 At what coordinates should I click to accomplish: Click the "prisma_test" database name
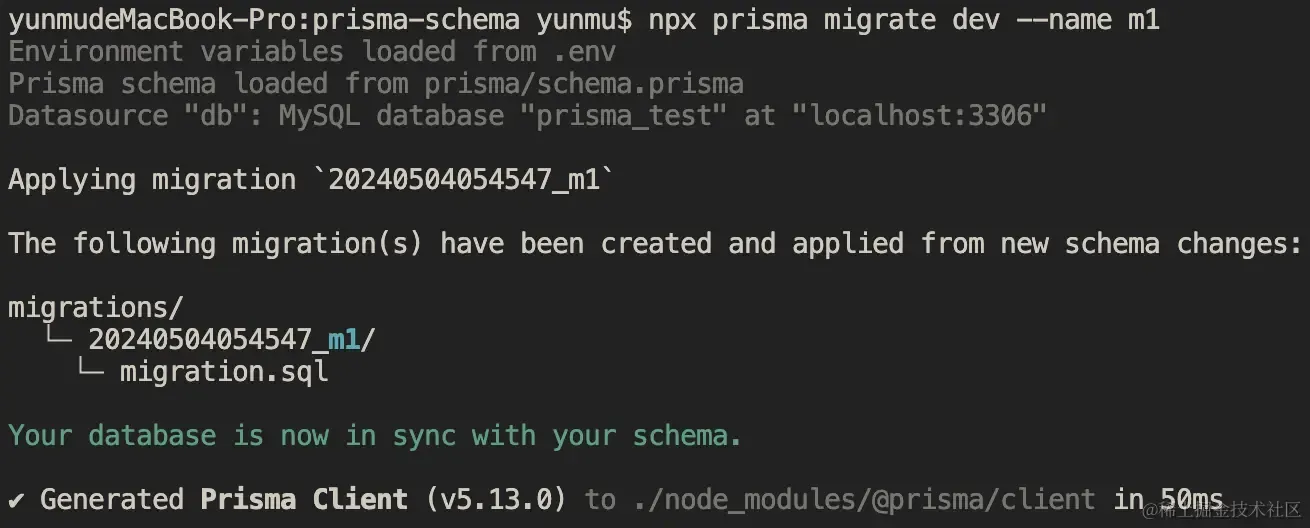tap(632, 116)
